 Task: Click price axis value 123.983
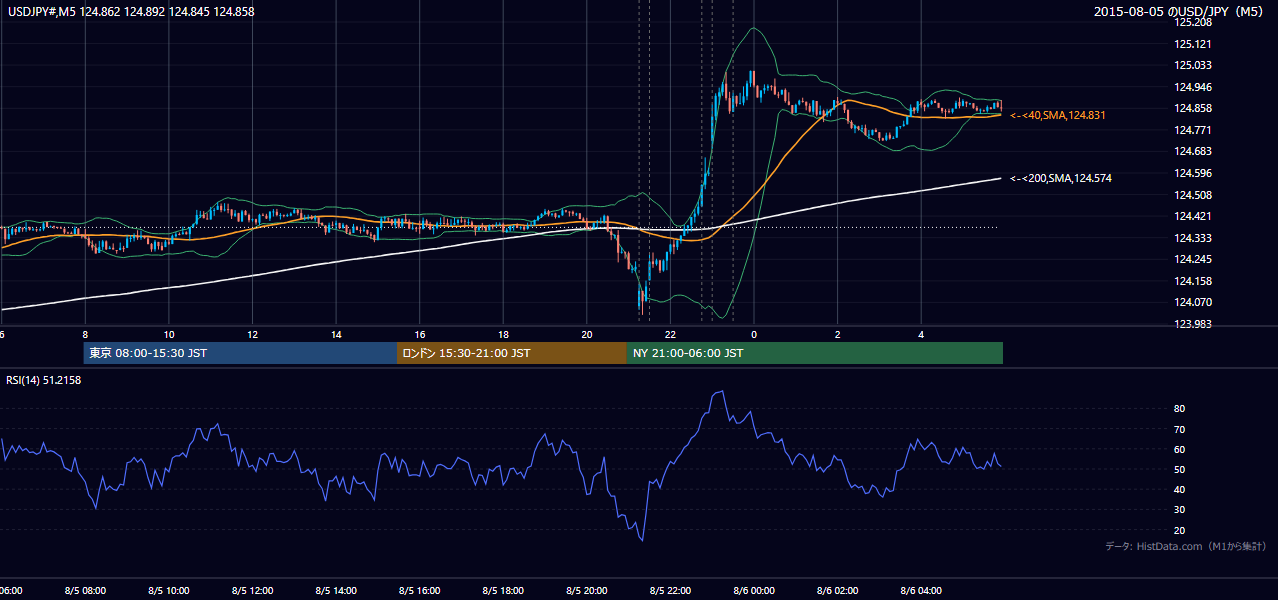[1193, 324]
